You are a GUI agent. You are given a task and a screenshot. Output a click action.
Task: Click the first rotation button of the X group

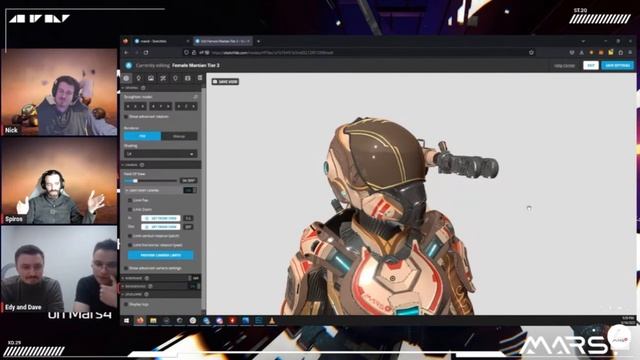tap(128, 107)
